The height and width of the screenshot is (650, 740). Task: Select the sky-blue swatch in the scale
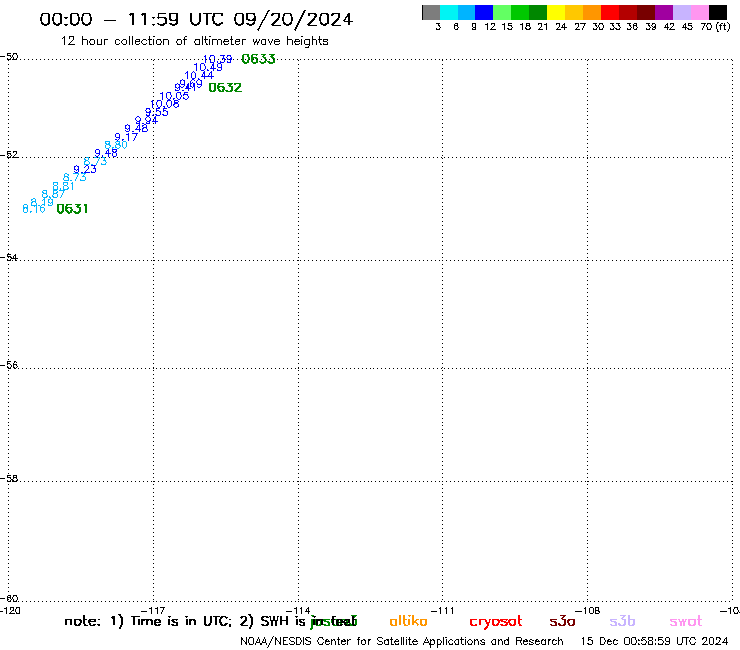(x=466, y=12)
